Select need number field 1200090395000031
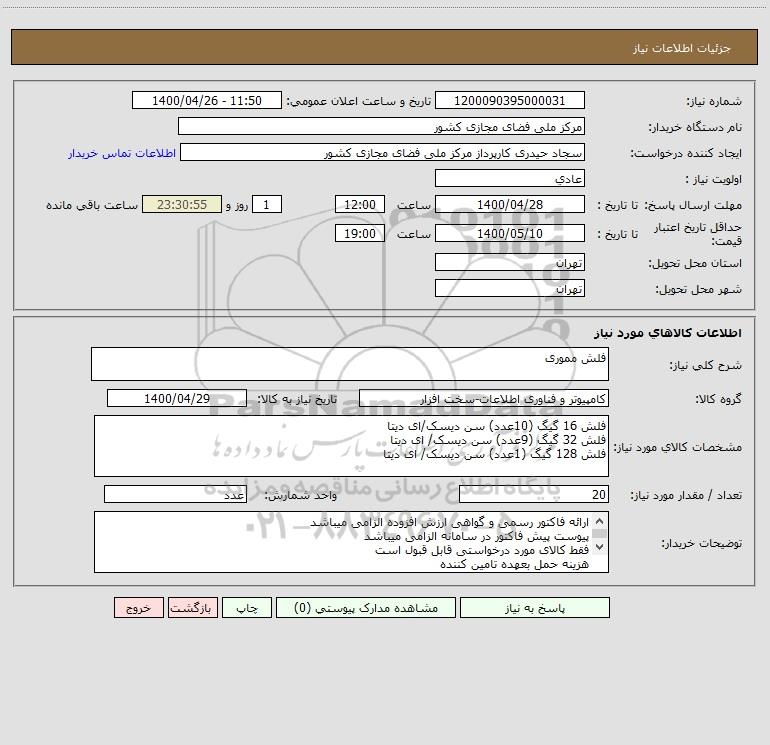 [510, 100]
